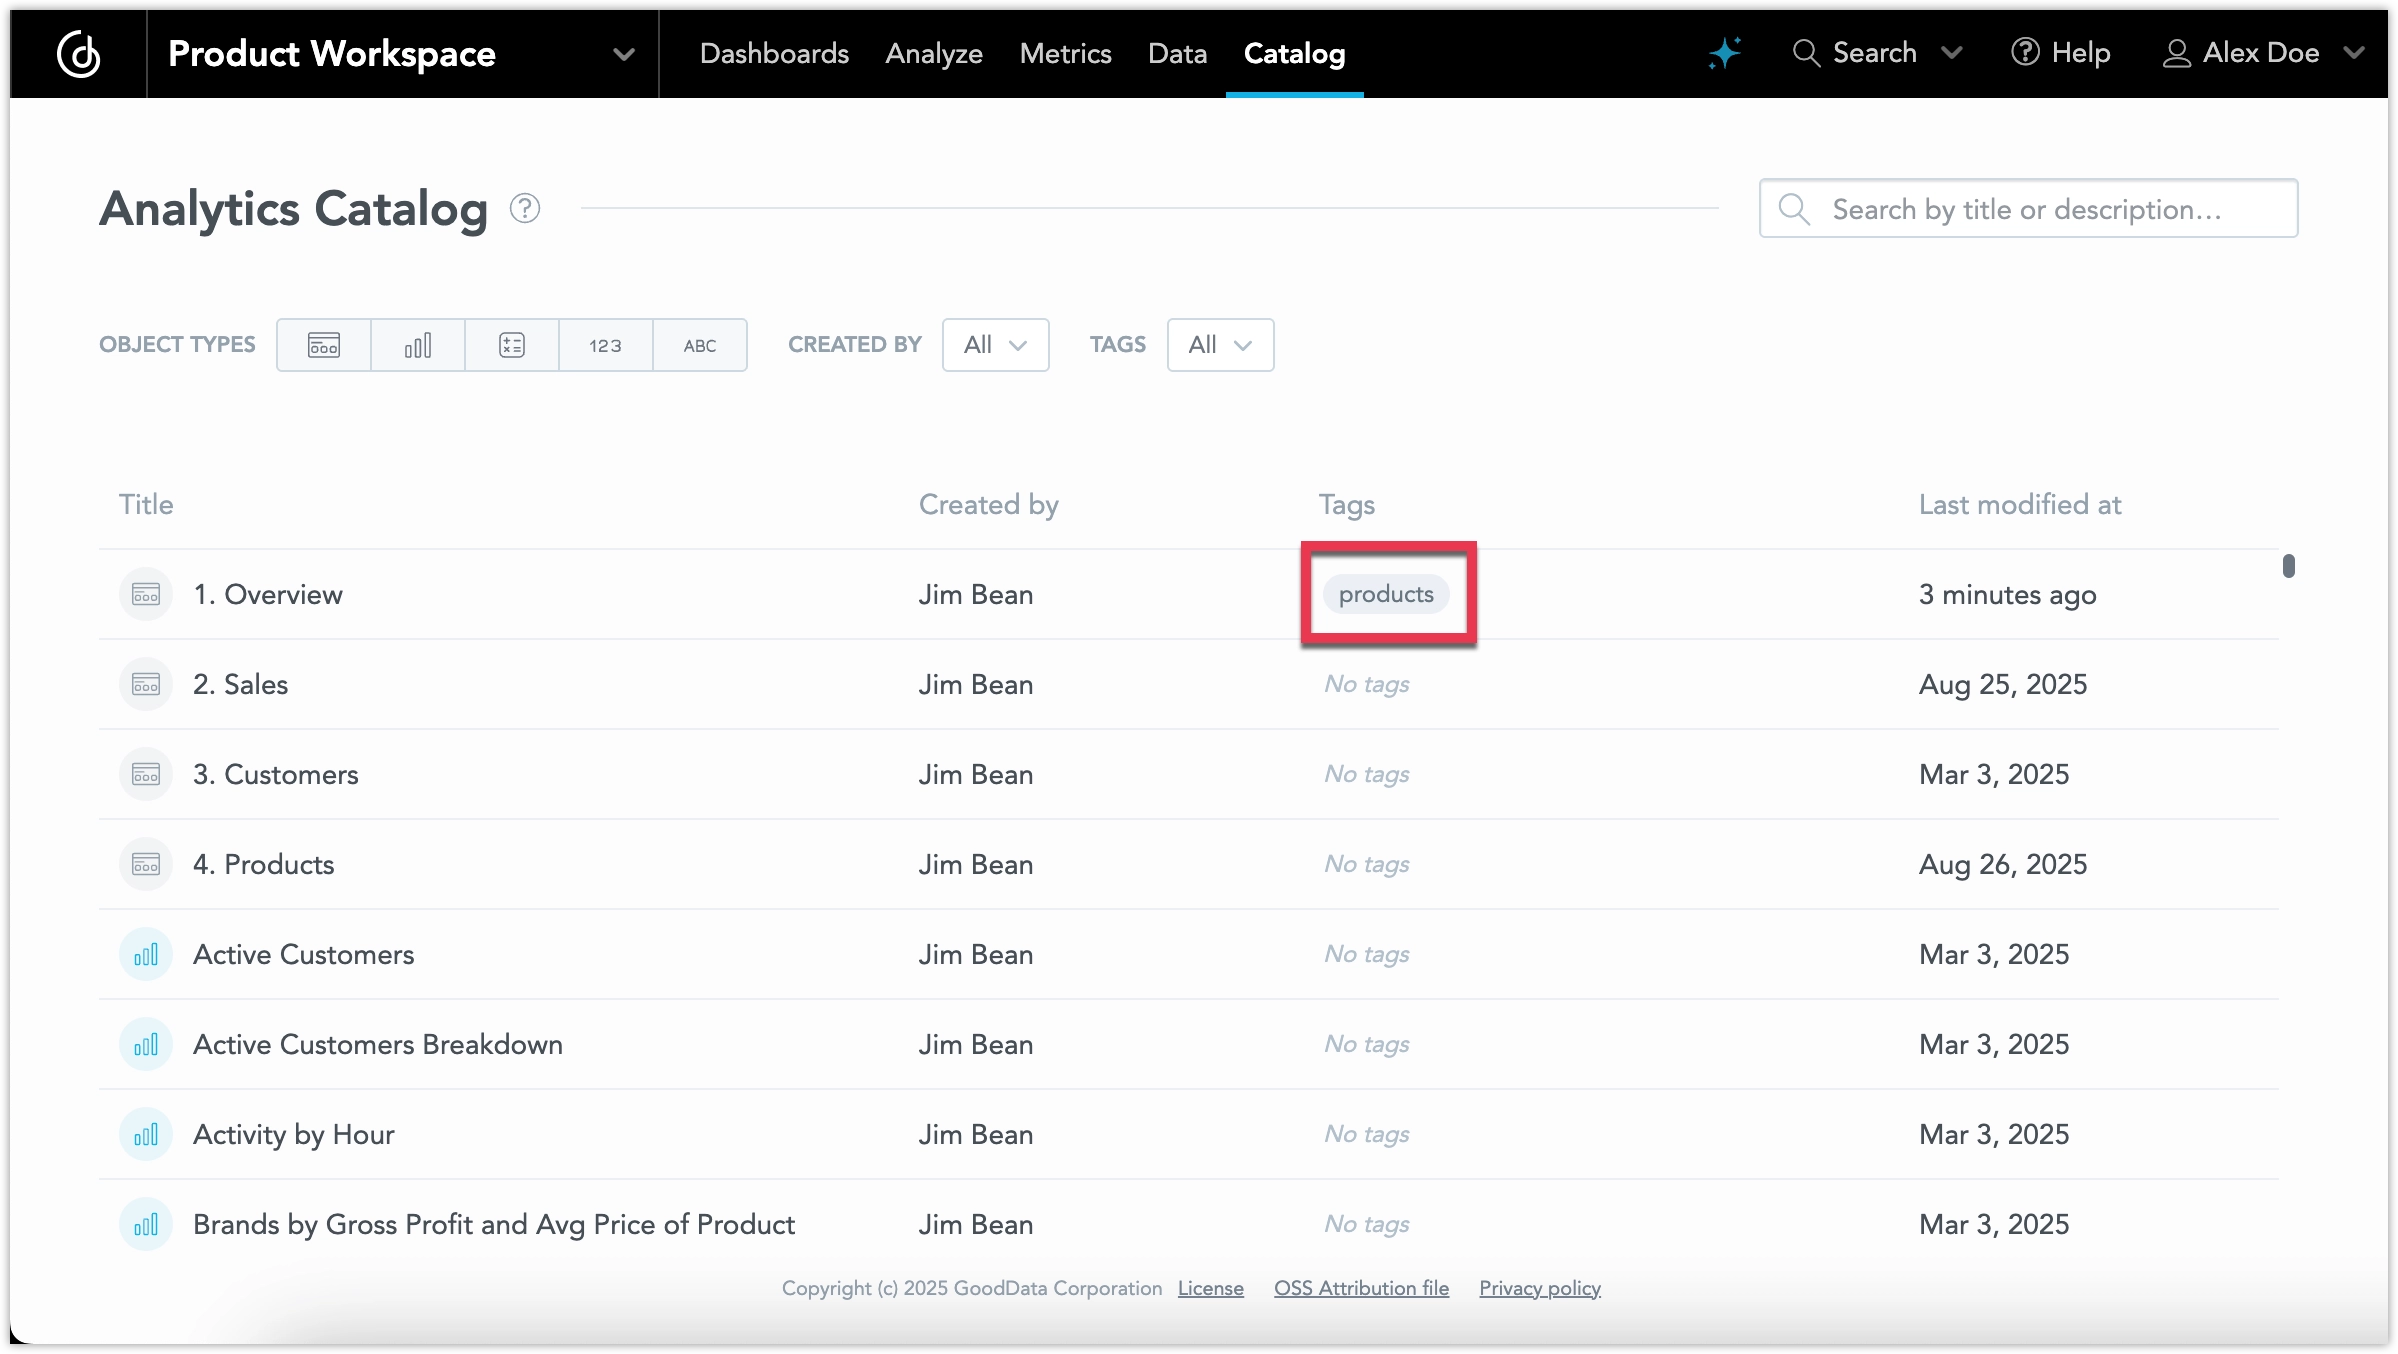This screenshot has width=2398, height=1354.
Task: Open the Tags filter dropdown
Action: (1220, 344)
